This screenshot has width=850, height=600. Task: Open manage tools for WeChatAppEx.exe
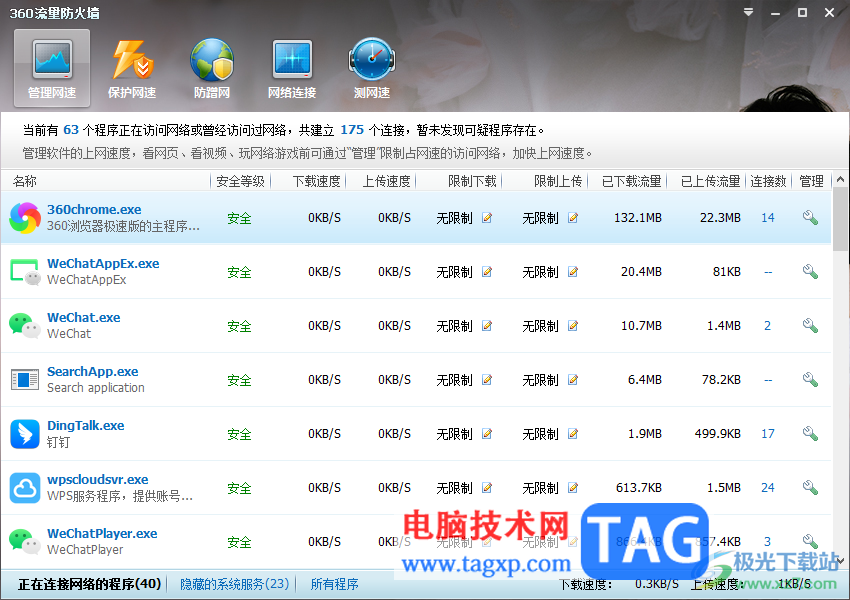click(x=810, y=271)
